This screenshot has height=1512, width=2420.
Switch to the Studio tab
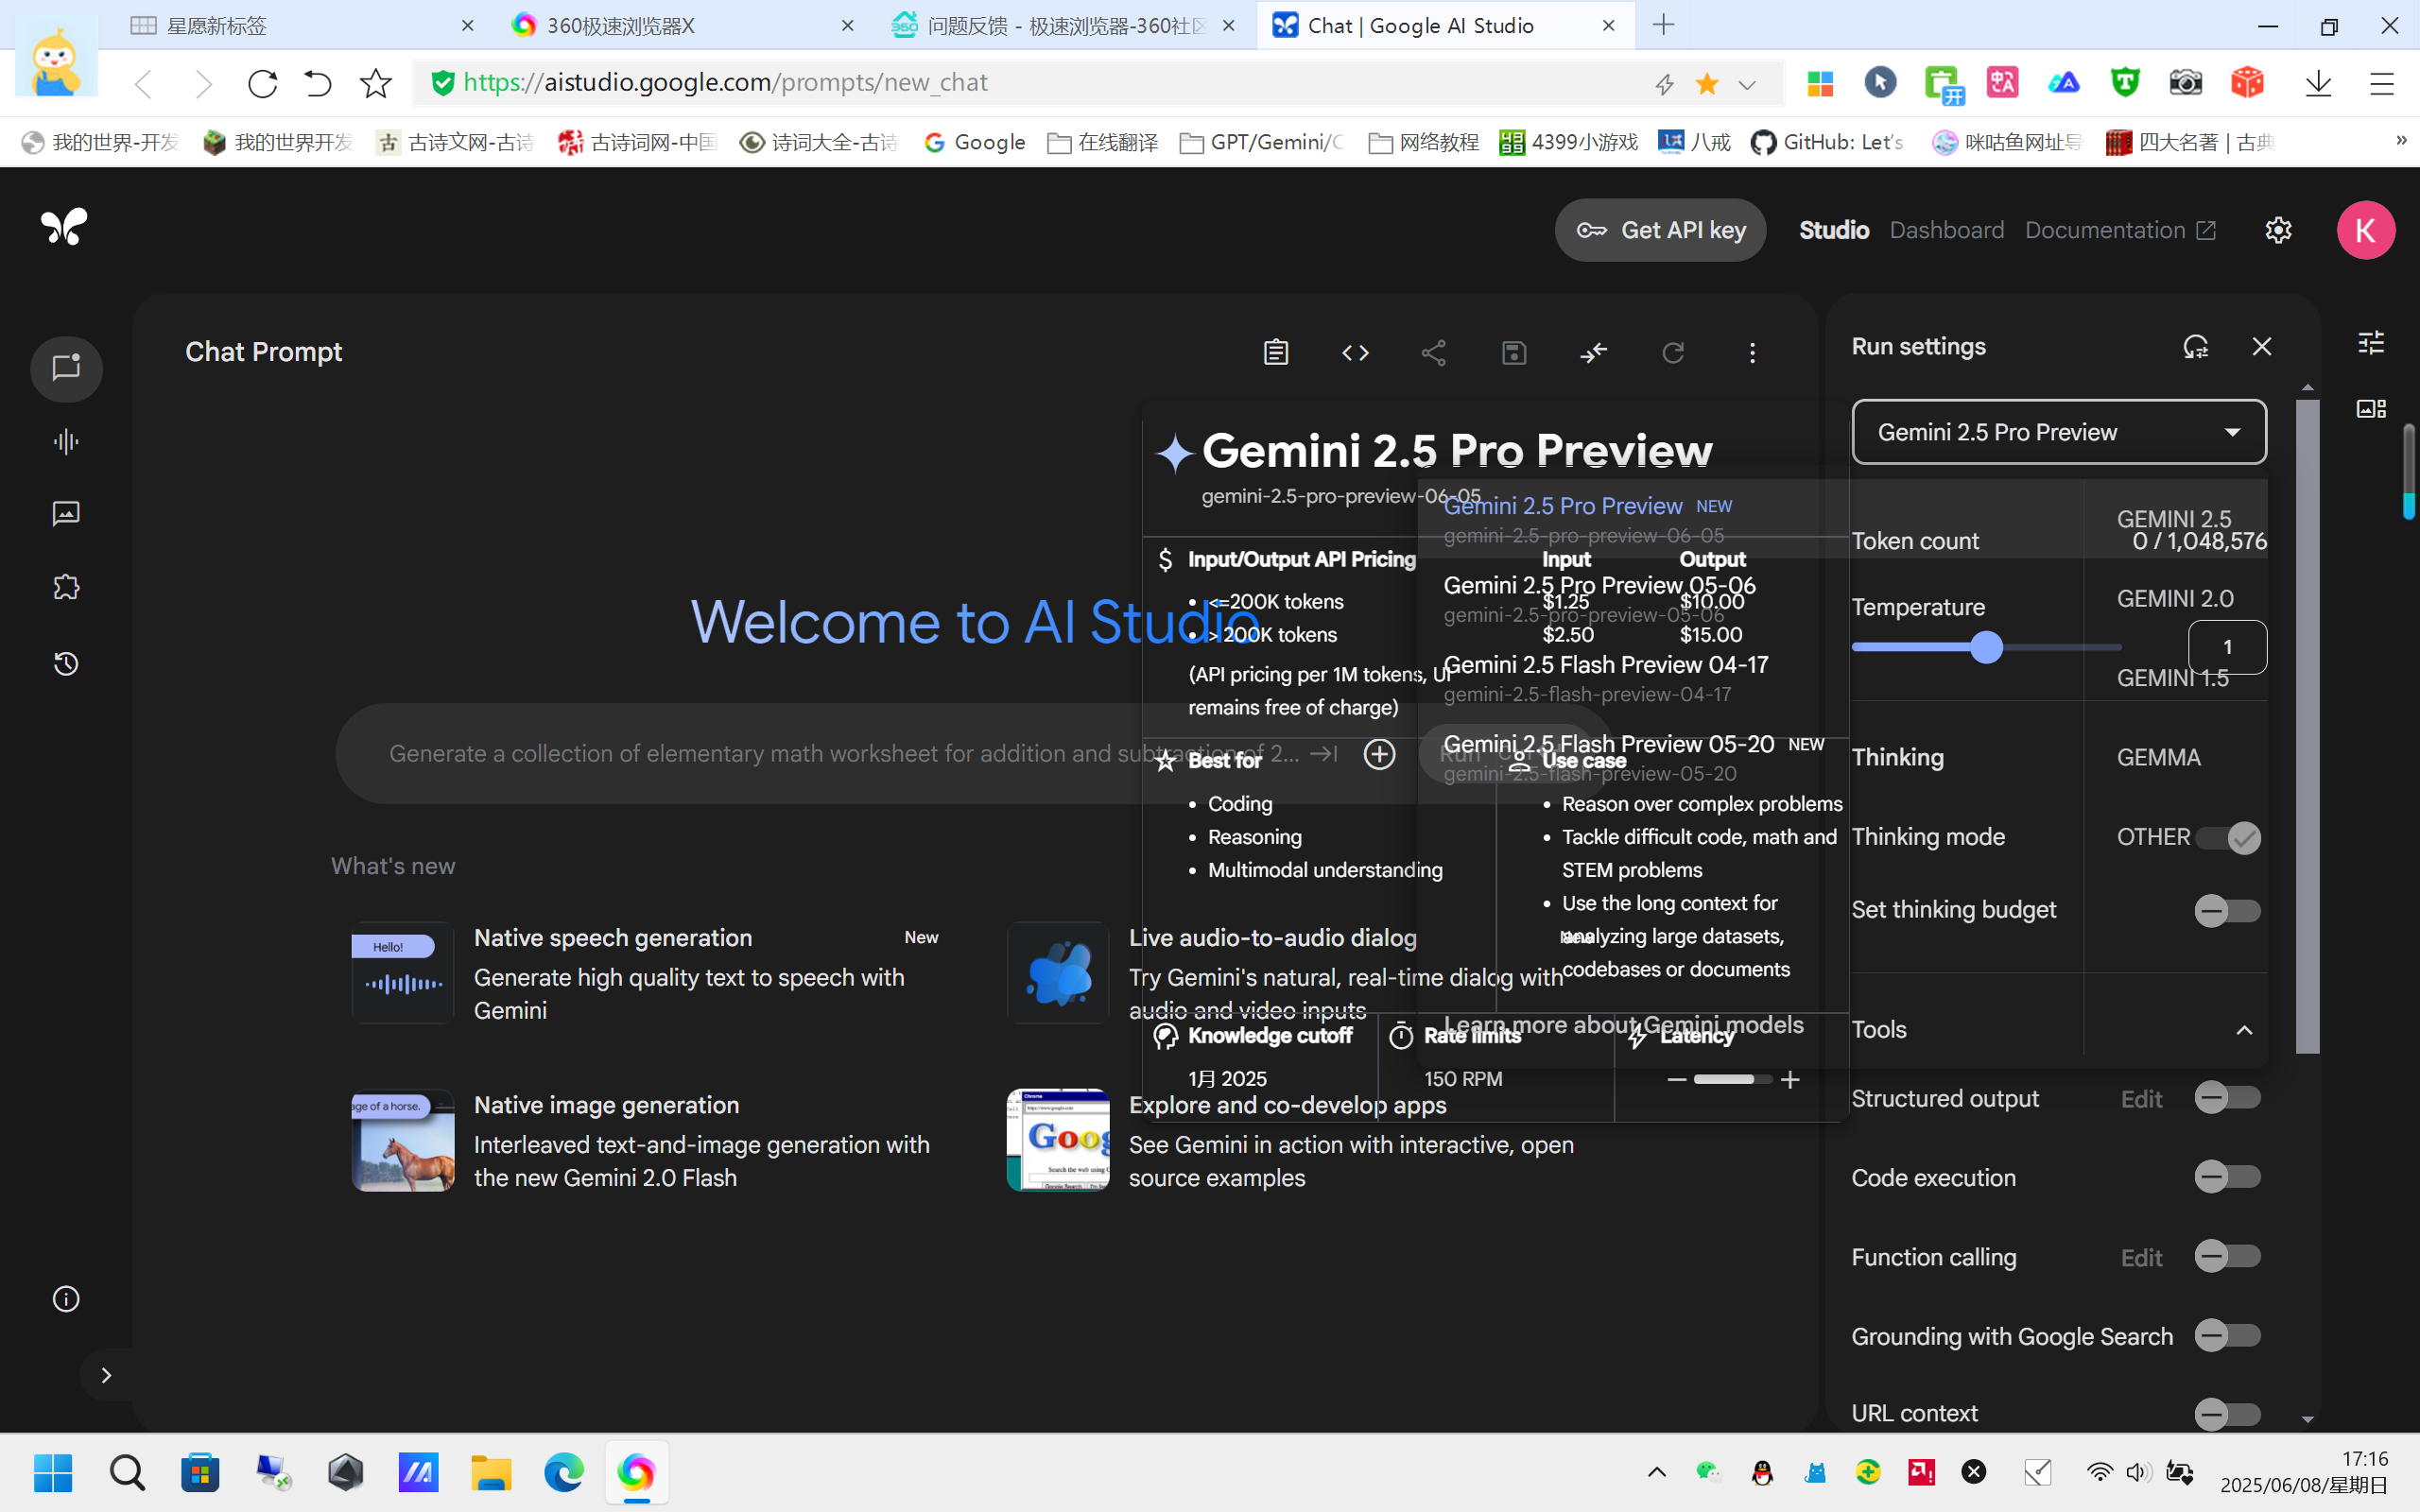pyautogui.click(x=1834, y=230)
